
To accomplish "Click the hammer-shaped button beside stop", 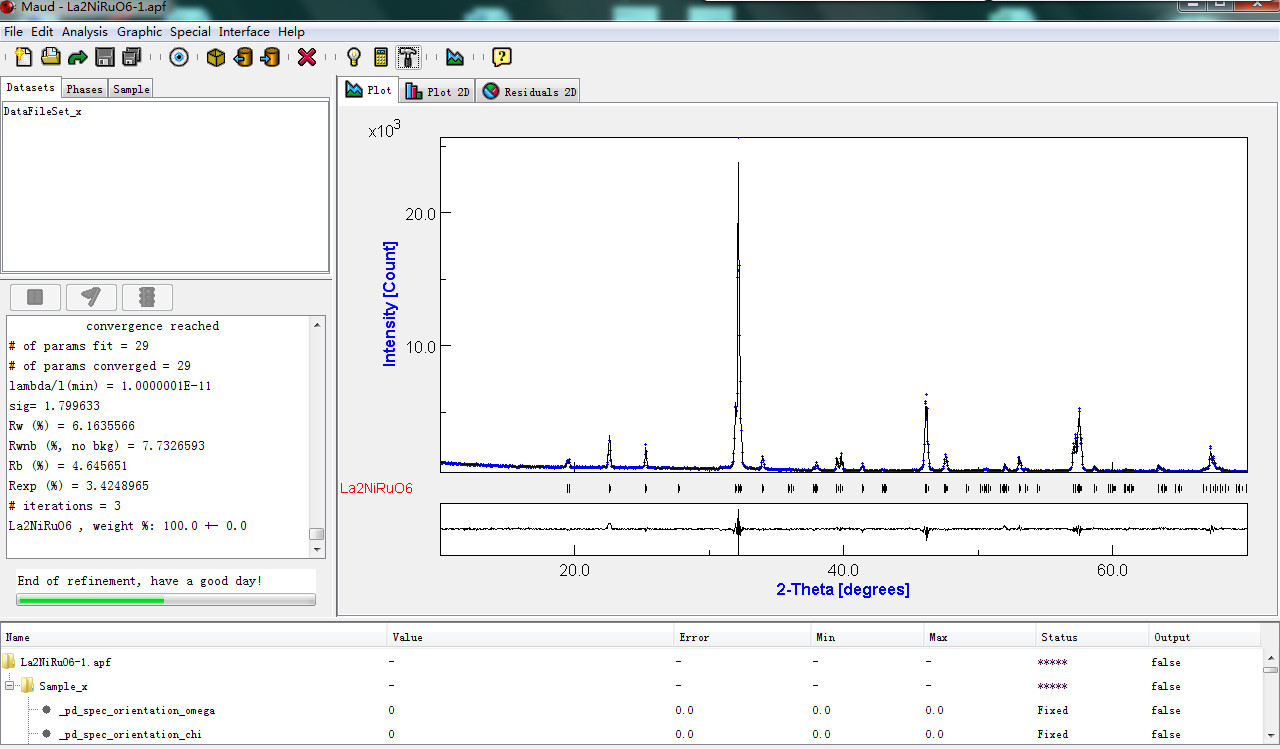I will pos(91,297).
